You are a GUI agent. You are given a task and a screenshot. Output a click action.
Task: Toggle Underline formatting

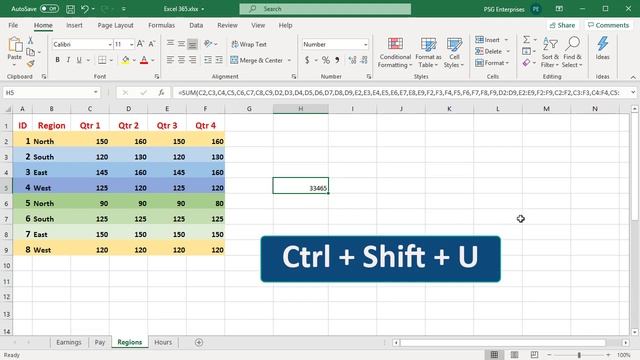[79, 60]
